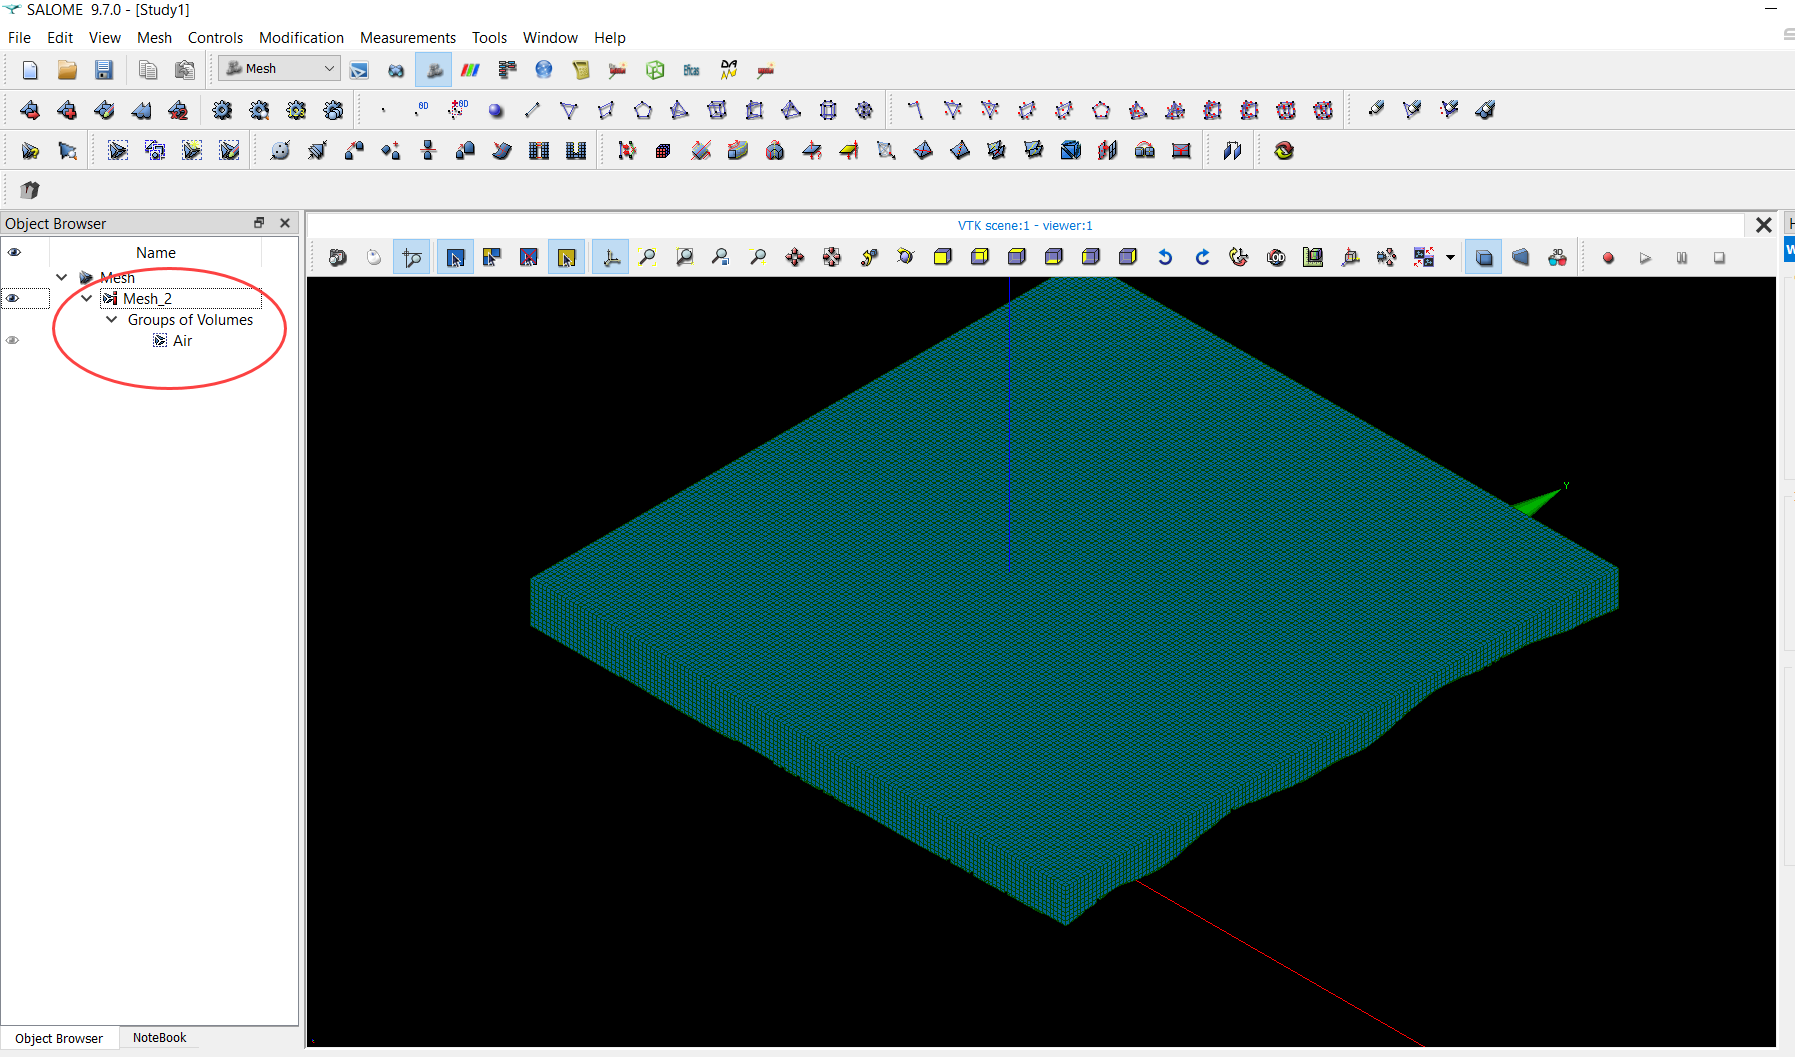Click the Name column header
Viewport: 1795px width, 1057px height.
[156, 253]
